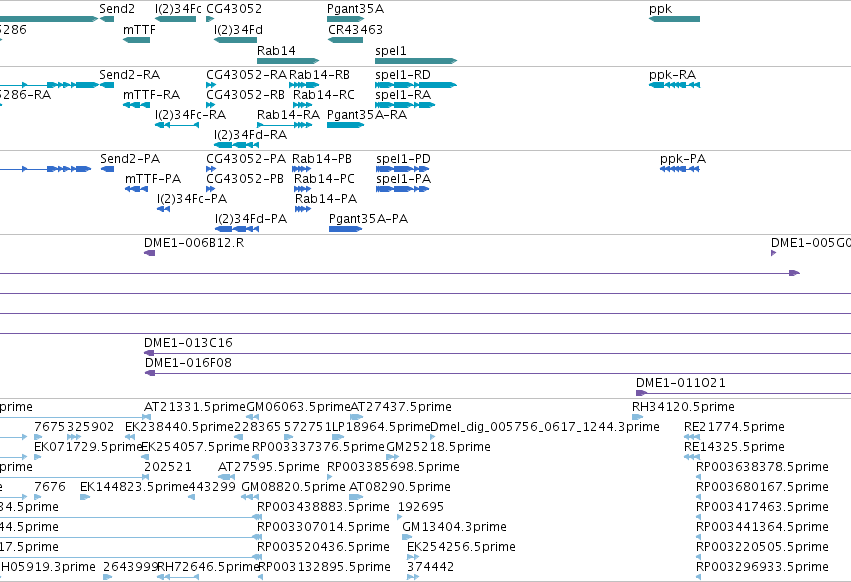This screenshot has height=582, width=851.
Task: Click the l(2)34Fc gene bar
Action: (x=175, y=19)
